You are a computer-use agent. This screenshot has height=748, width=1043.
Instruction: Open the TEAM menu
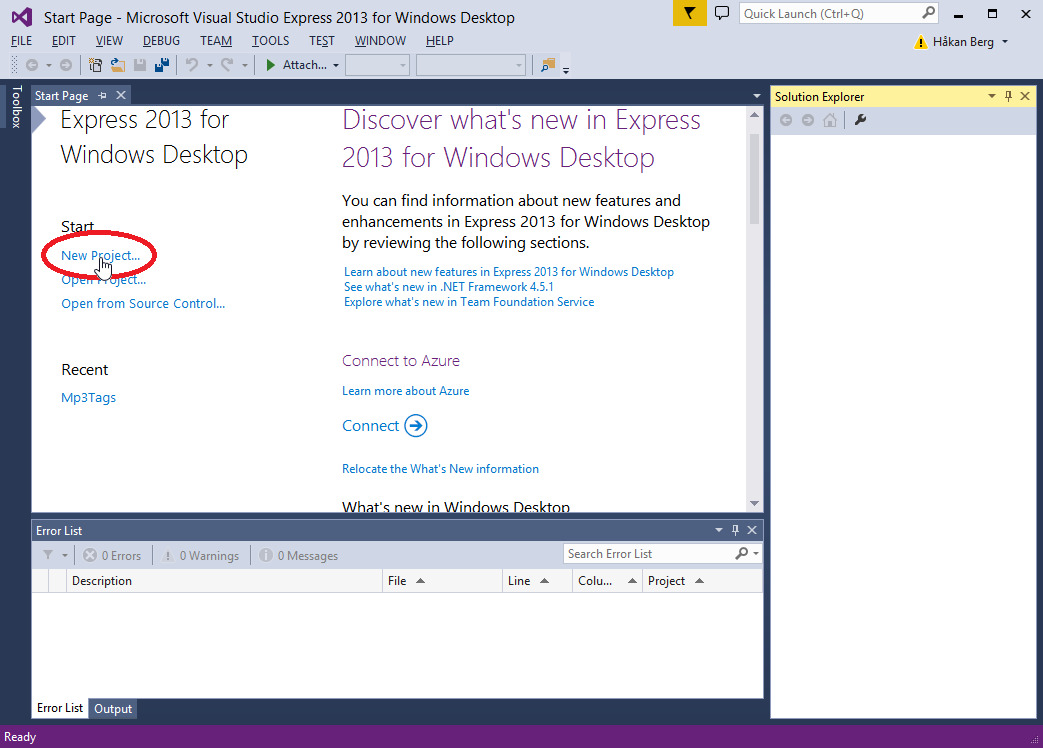(216, 41)
